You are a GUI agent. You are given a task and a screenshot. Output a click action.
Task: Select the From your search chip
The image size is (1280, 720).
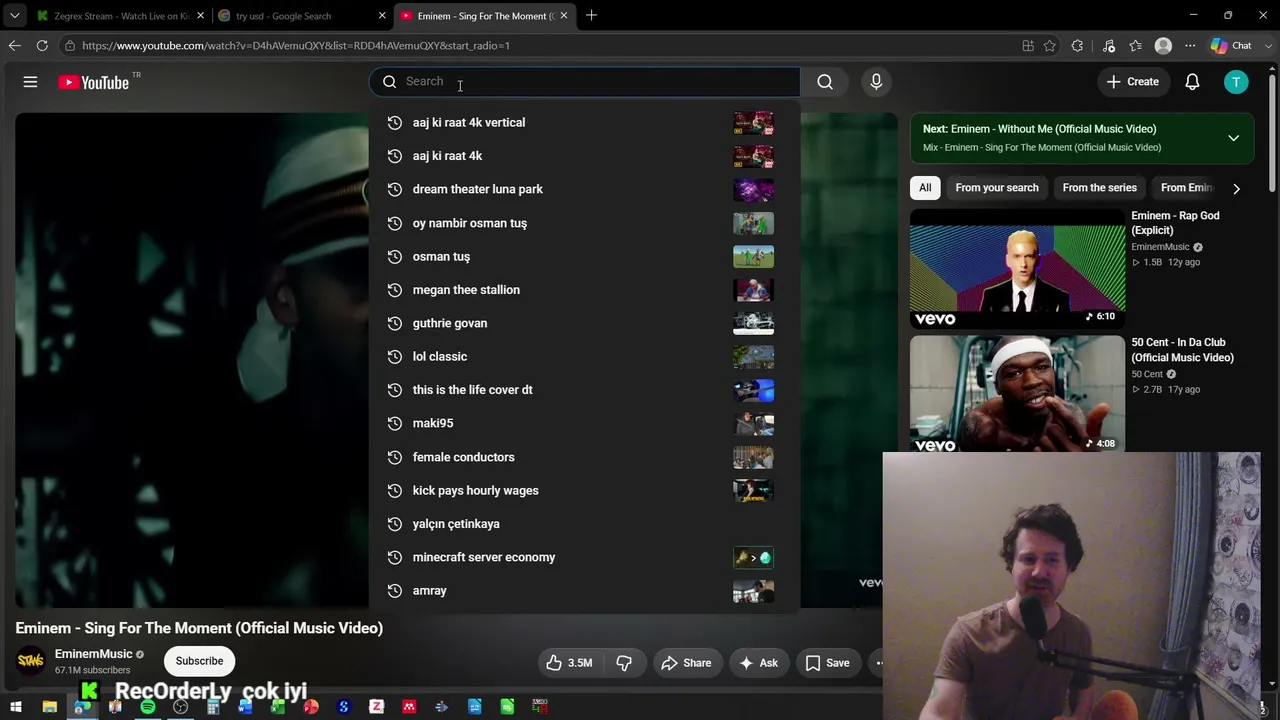point(997,188)
